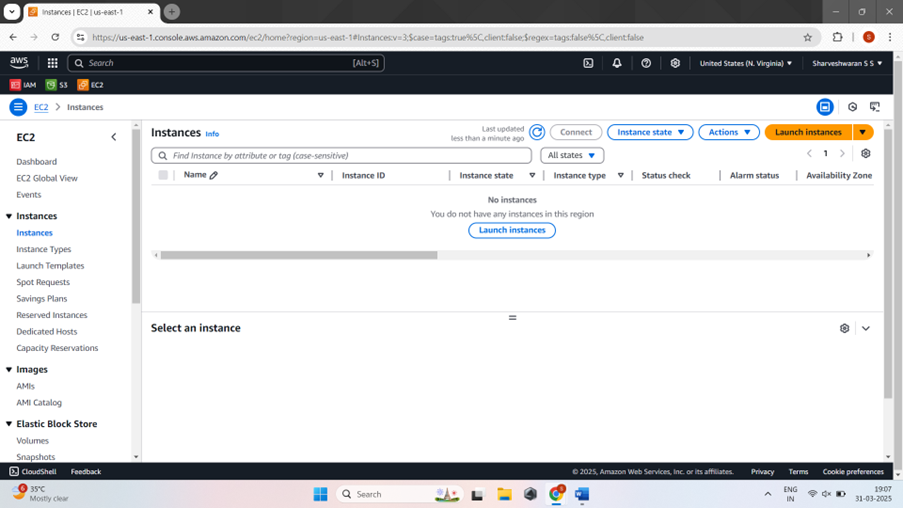Open the All states filter dropdown

click(572, 156)
